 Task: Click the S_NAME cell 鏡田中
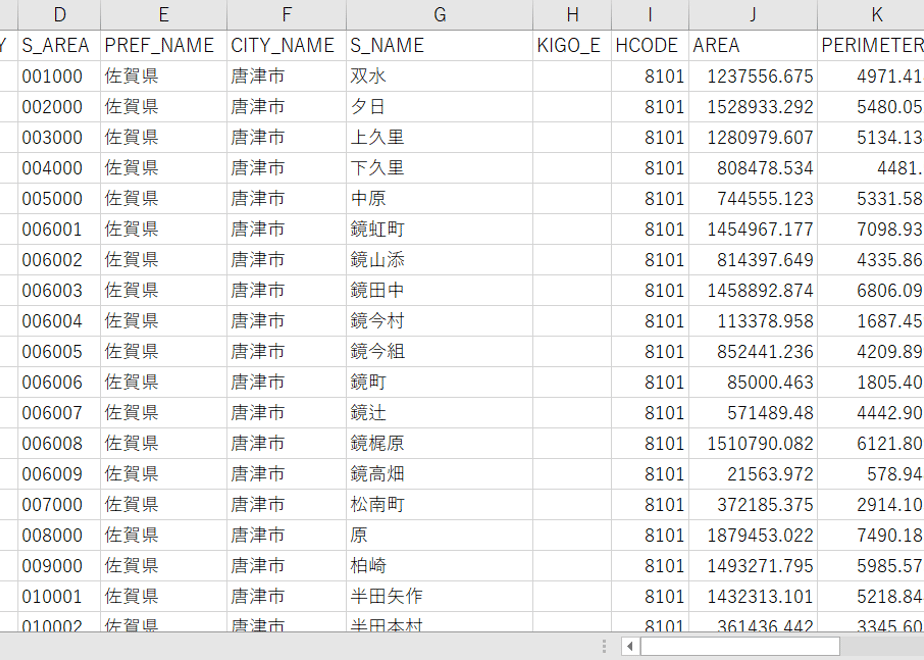tap(440, 291)
